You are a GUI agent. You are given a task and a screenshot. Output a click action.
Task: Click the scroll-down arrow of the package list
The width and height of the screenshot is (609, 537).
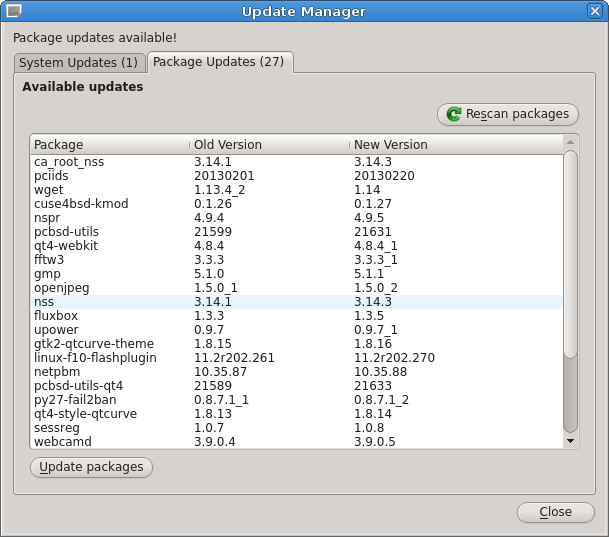[x=570, y=441]
